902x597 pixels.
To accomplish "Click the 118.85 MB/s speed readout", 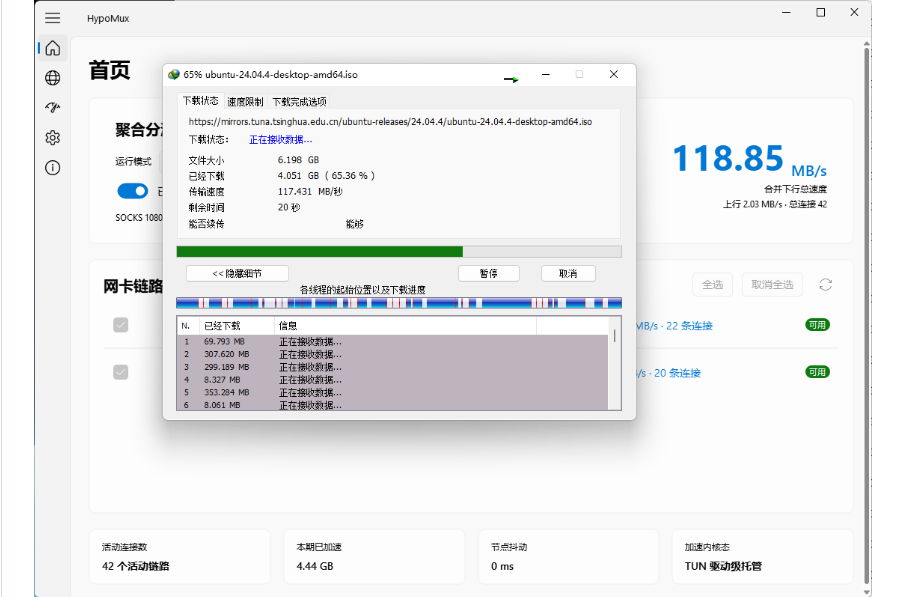I will coord(750,159).
